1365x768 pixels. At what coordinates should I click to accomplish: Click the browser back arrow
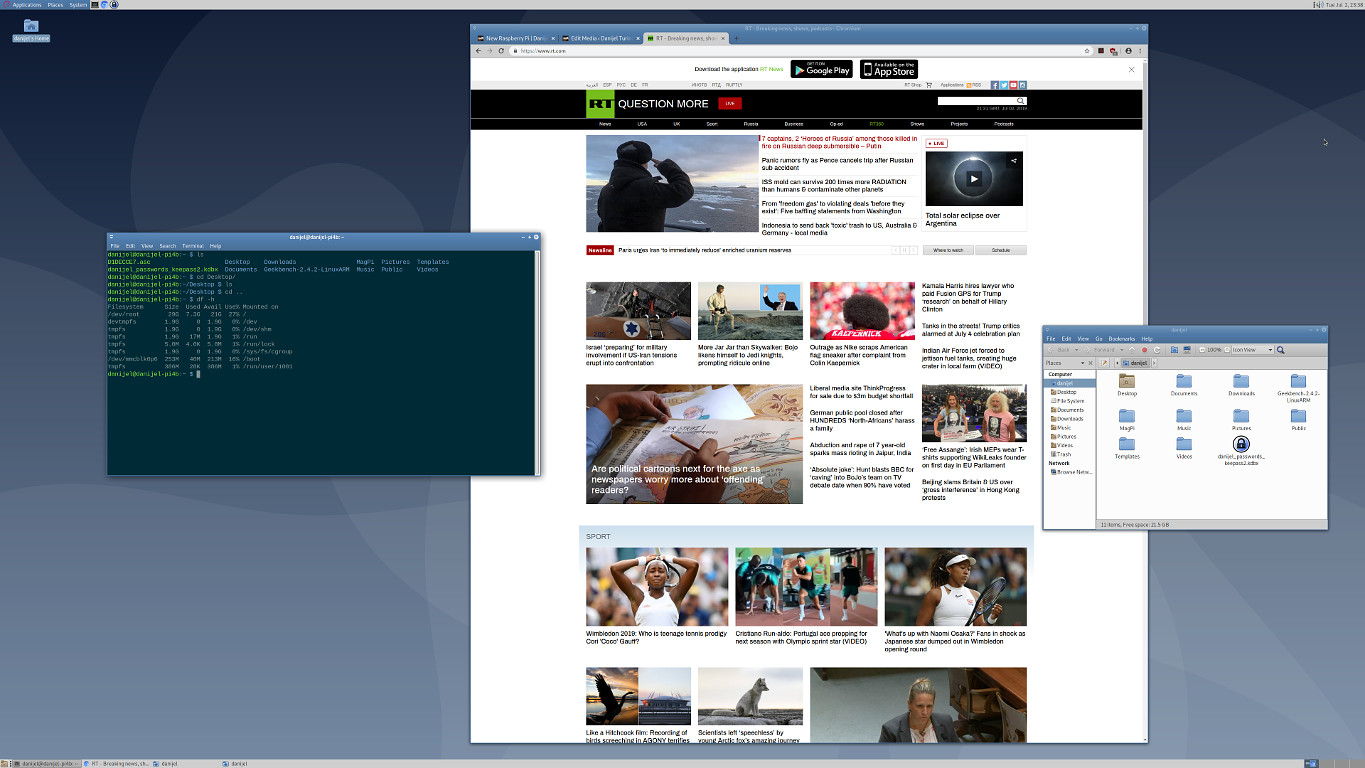pyautogui.click(x=477, y=51)
